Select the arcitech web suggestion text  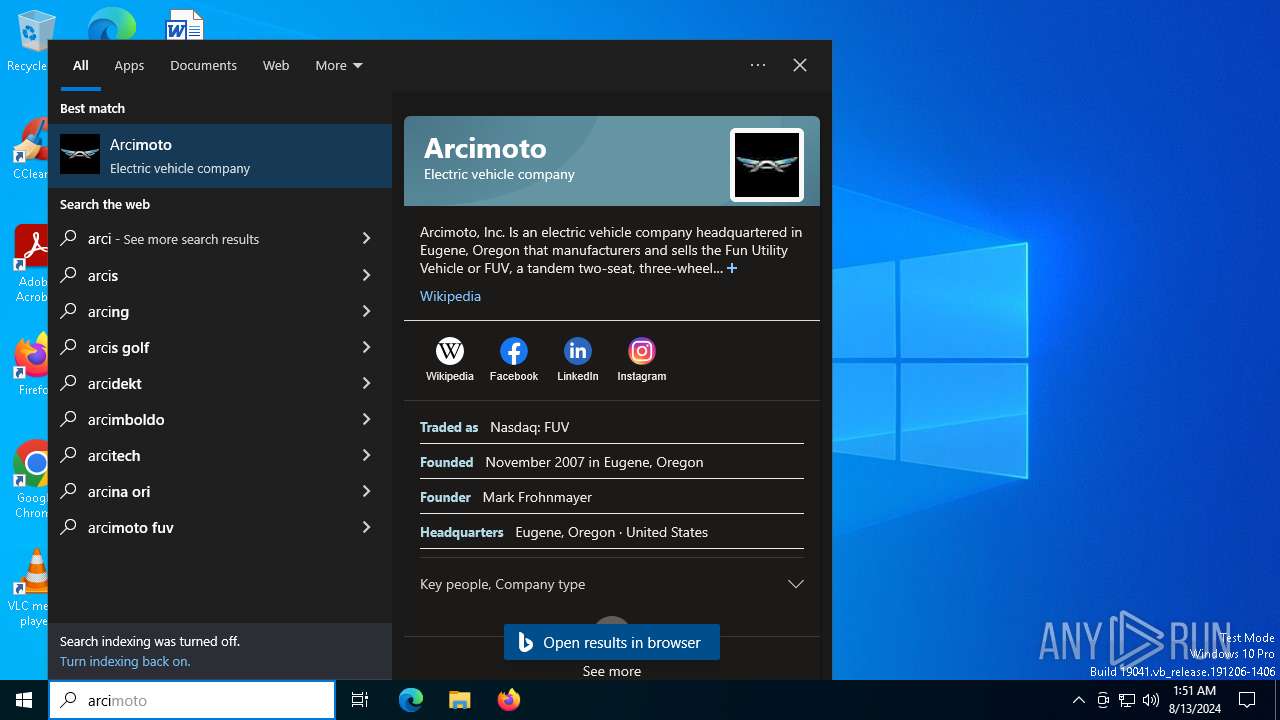click(114, 455)
